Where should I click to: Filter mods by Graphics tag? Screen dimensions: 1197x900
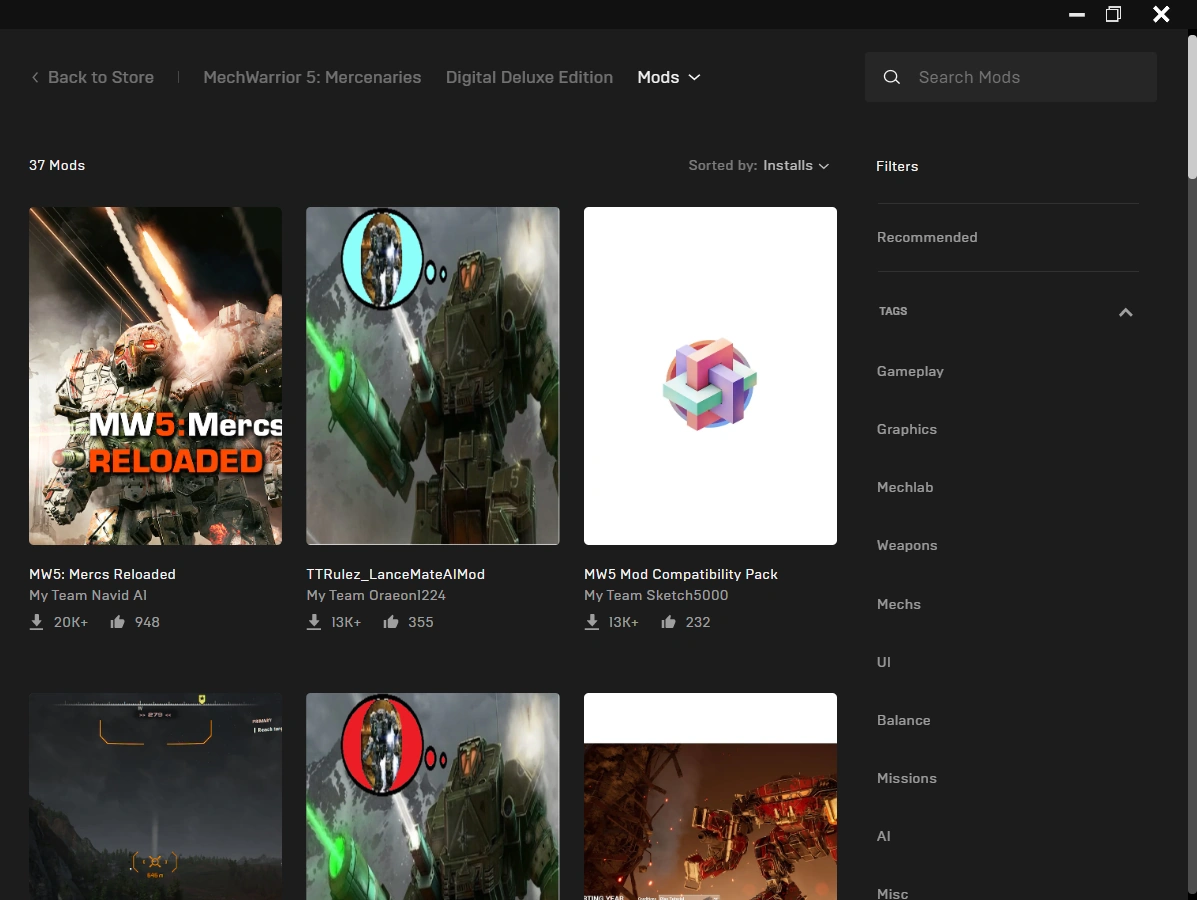pos(907,429)
